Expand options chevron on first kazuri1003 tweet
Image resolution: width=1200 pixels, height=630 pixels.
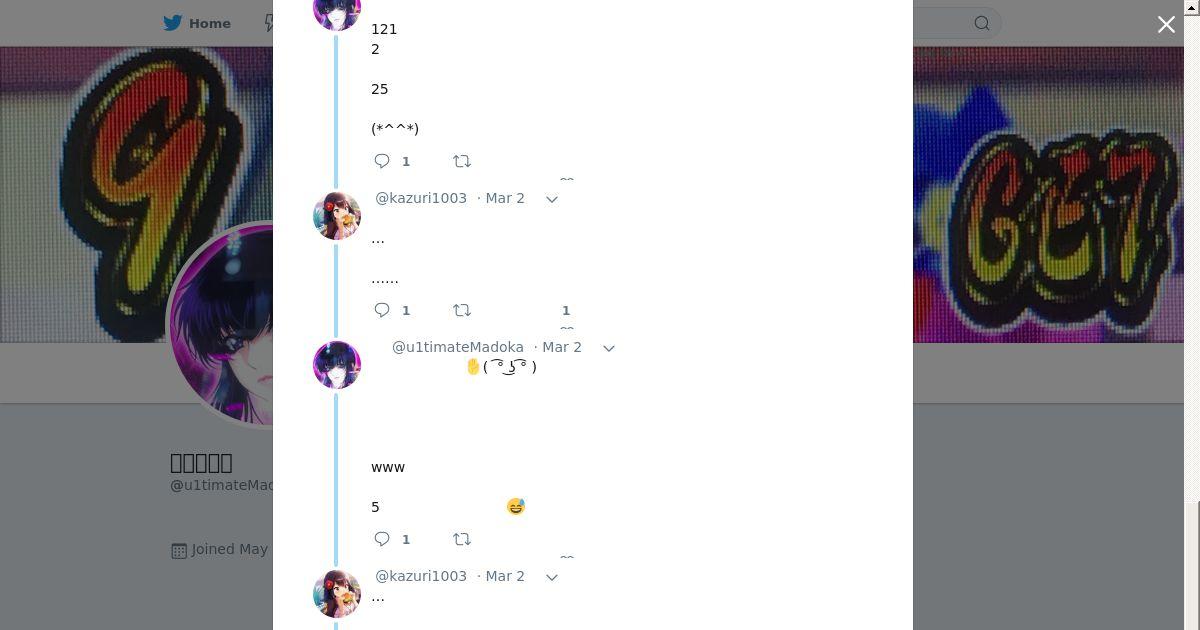point(552,199)
